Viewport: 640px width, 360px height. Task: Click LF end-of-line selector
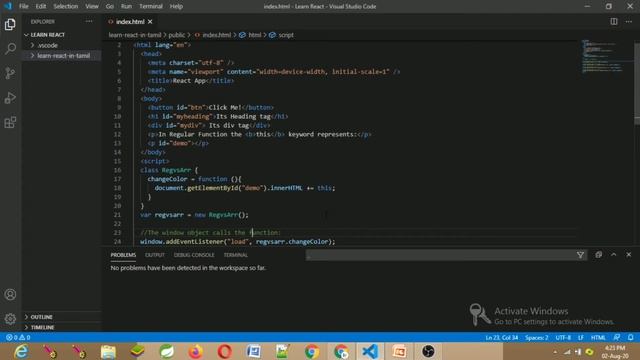click(x=580, y=338)
